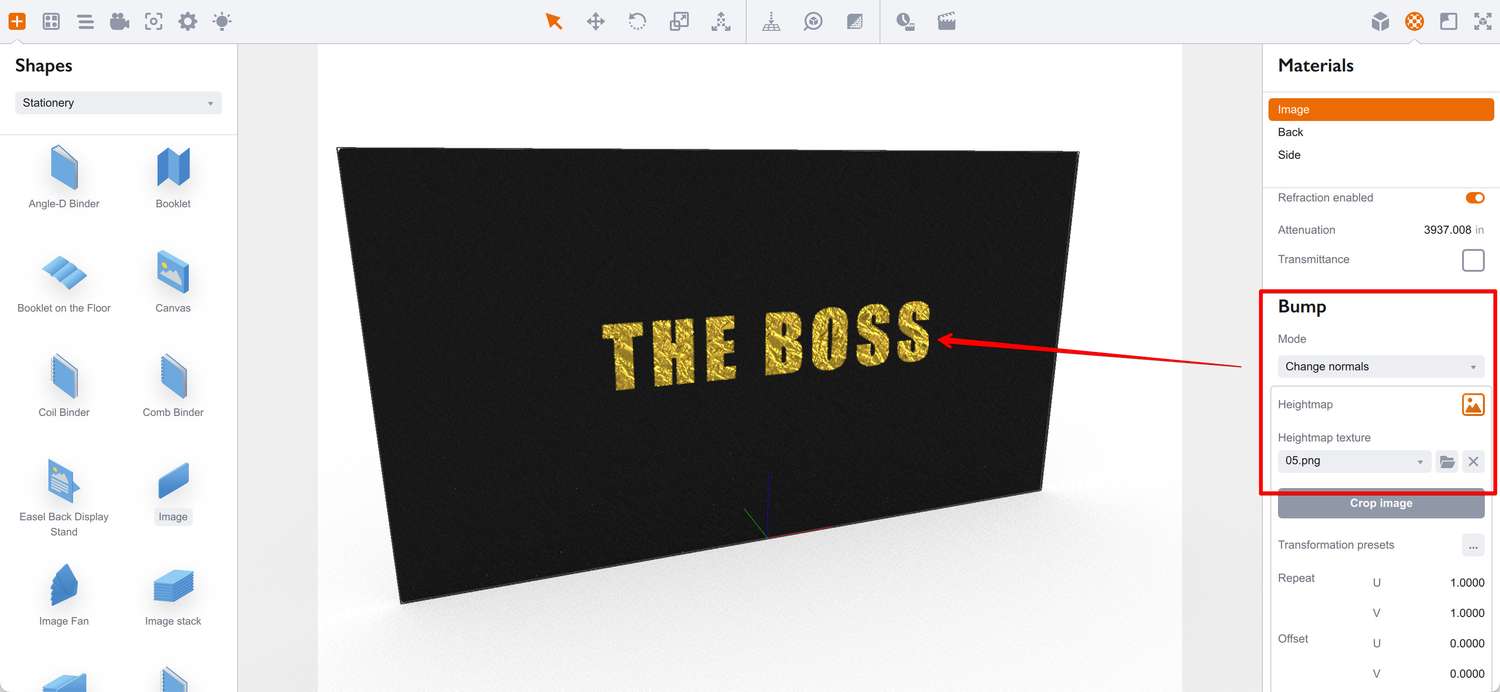Open Transformation presets ellipsis menu
This screenshot has height=692, width=1500.
[1473, 545]
